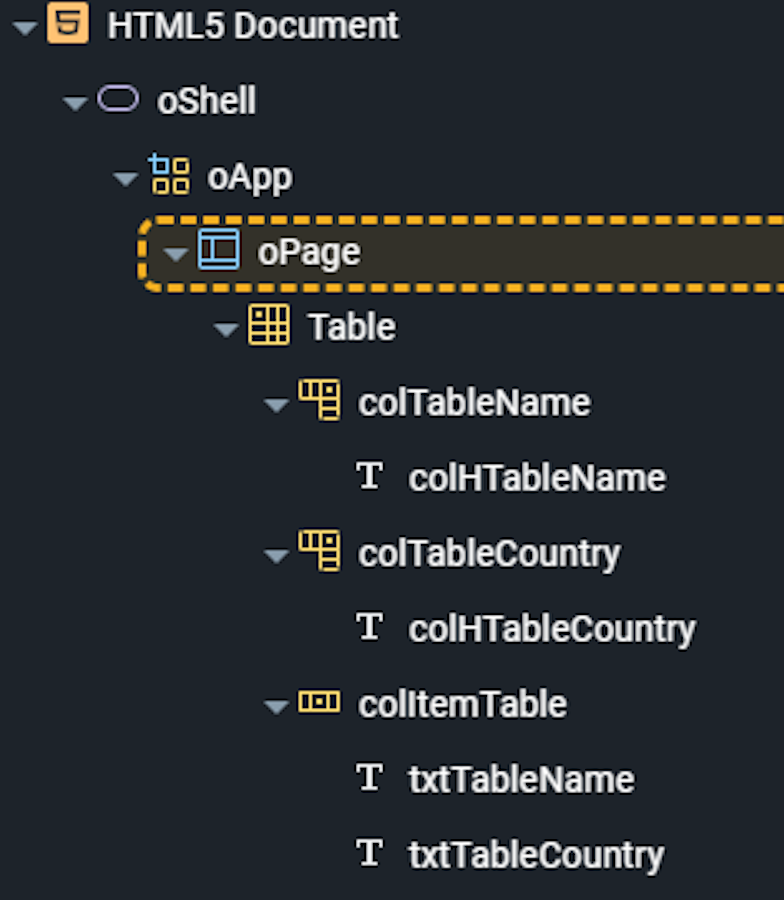
Task: Collapse the HTML5 Document node
Action: 25,28
